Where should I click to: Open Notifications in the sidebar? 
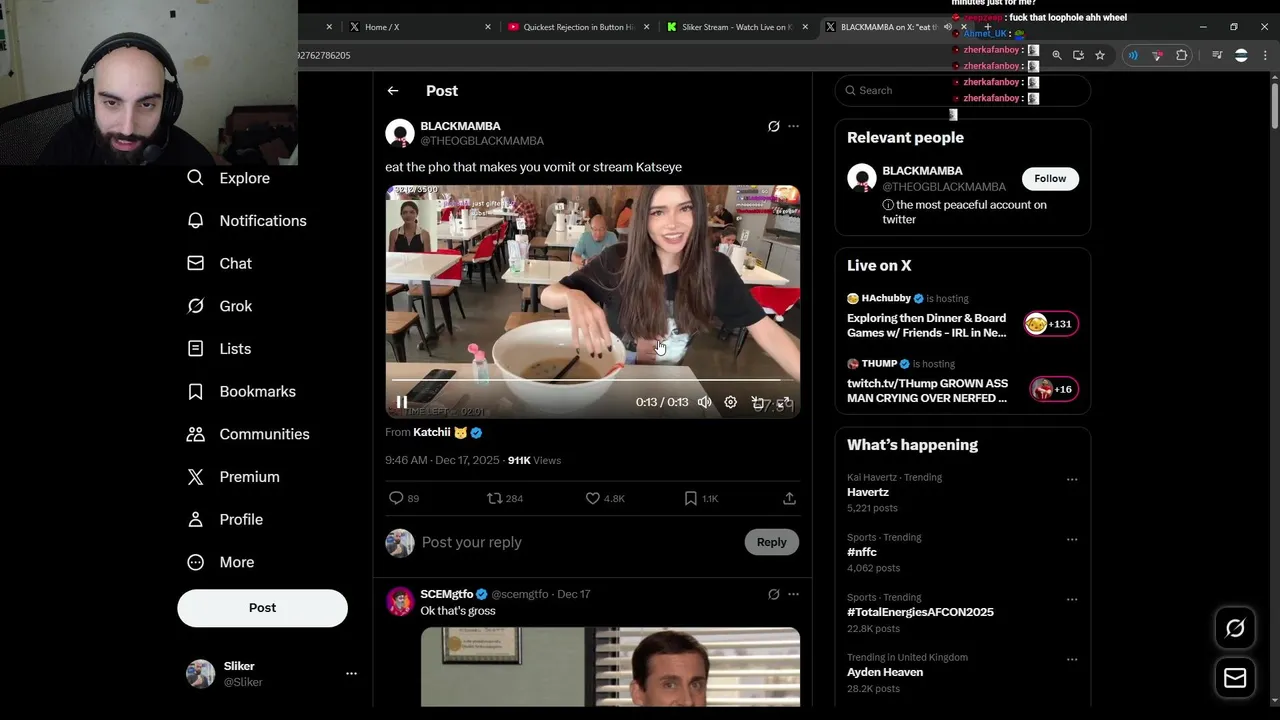[x=247, y=221]
